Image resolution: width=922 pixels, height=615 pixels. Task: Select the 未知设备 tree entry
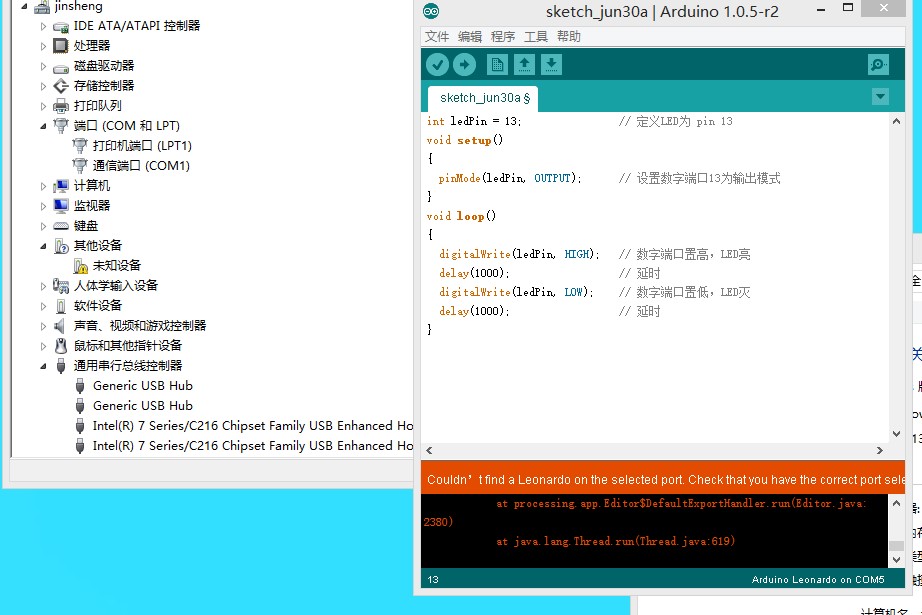coord(117,266)
